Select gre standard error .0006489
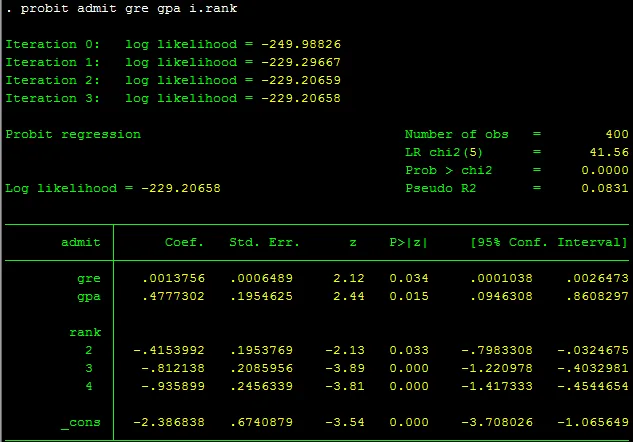Screen dimensions: 633x442 tap(262, 278)
